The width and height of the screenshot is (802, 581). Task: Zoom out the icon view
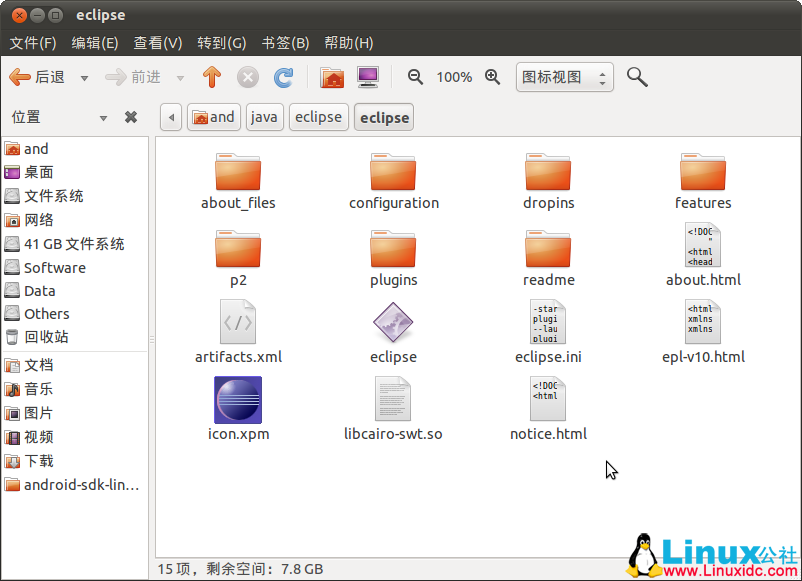point(415,77)
